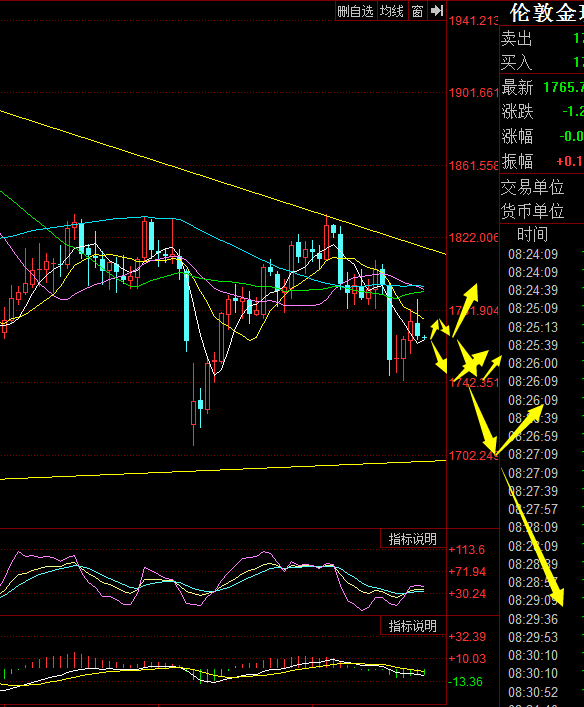Viewport: 584px width, 707px height.
Task: Select the 08:29:36 tick row
Action: 542,619
